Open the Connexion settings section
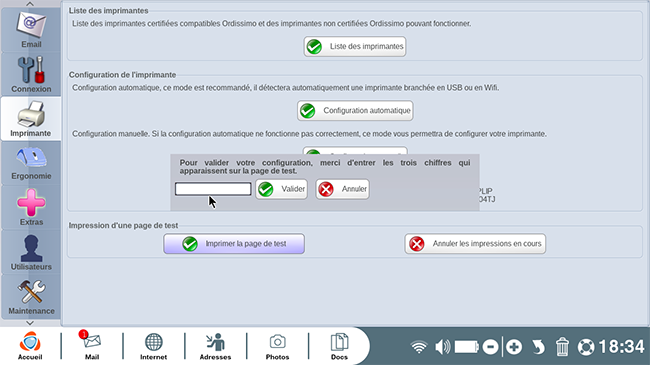 pyautogui.click(x=31, y=74)
